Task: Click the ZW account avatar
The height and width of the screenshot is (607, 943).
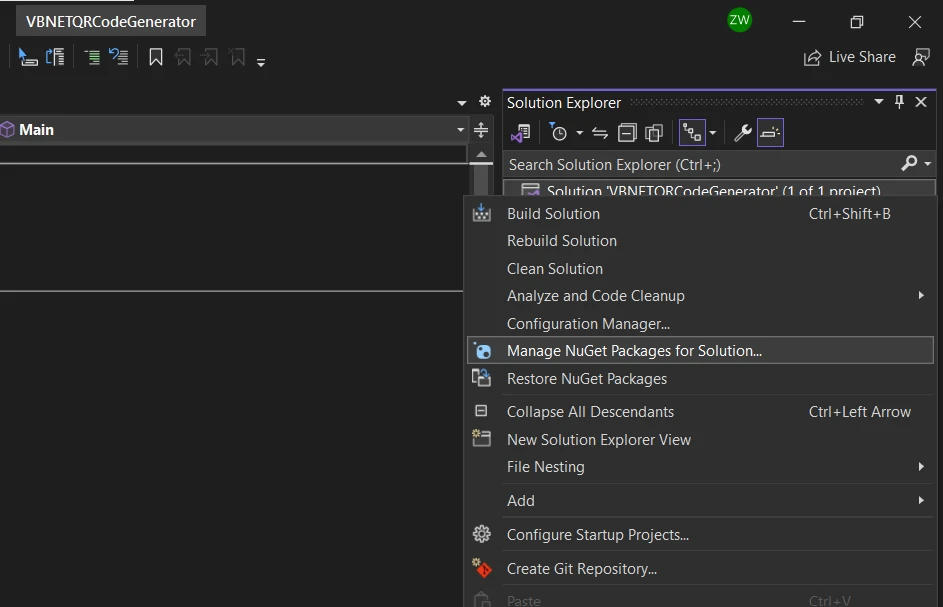Action: (x=739, y=20)
